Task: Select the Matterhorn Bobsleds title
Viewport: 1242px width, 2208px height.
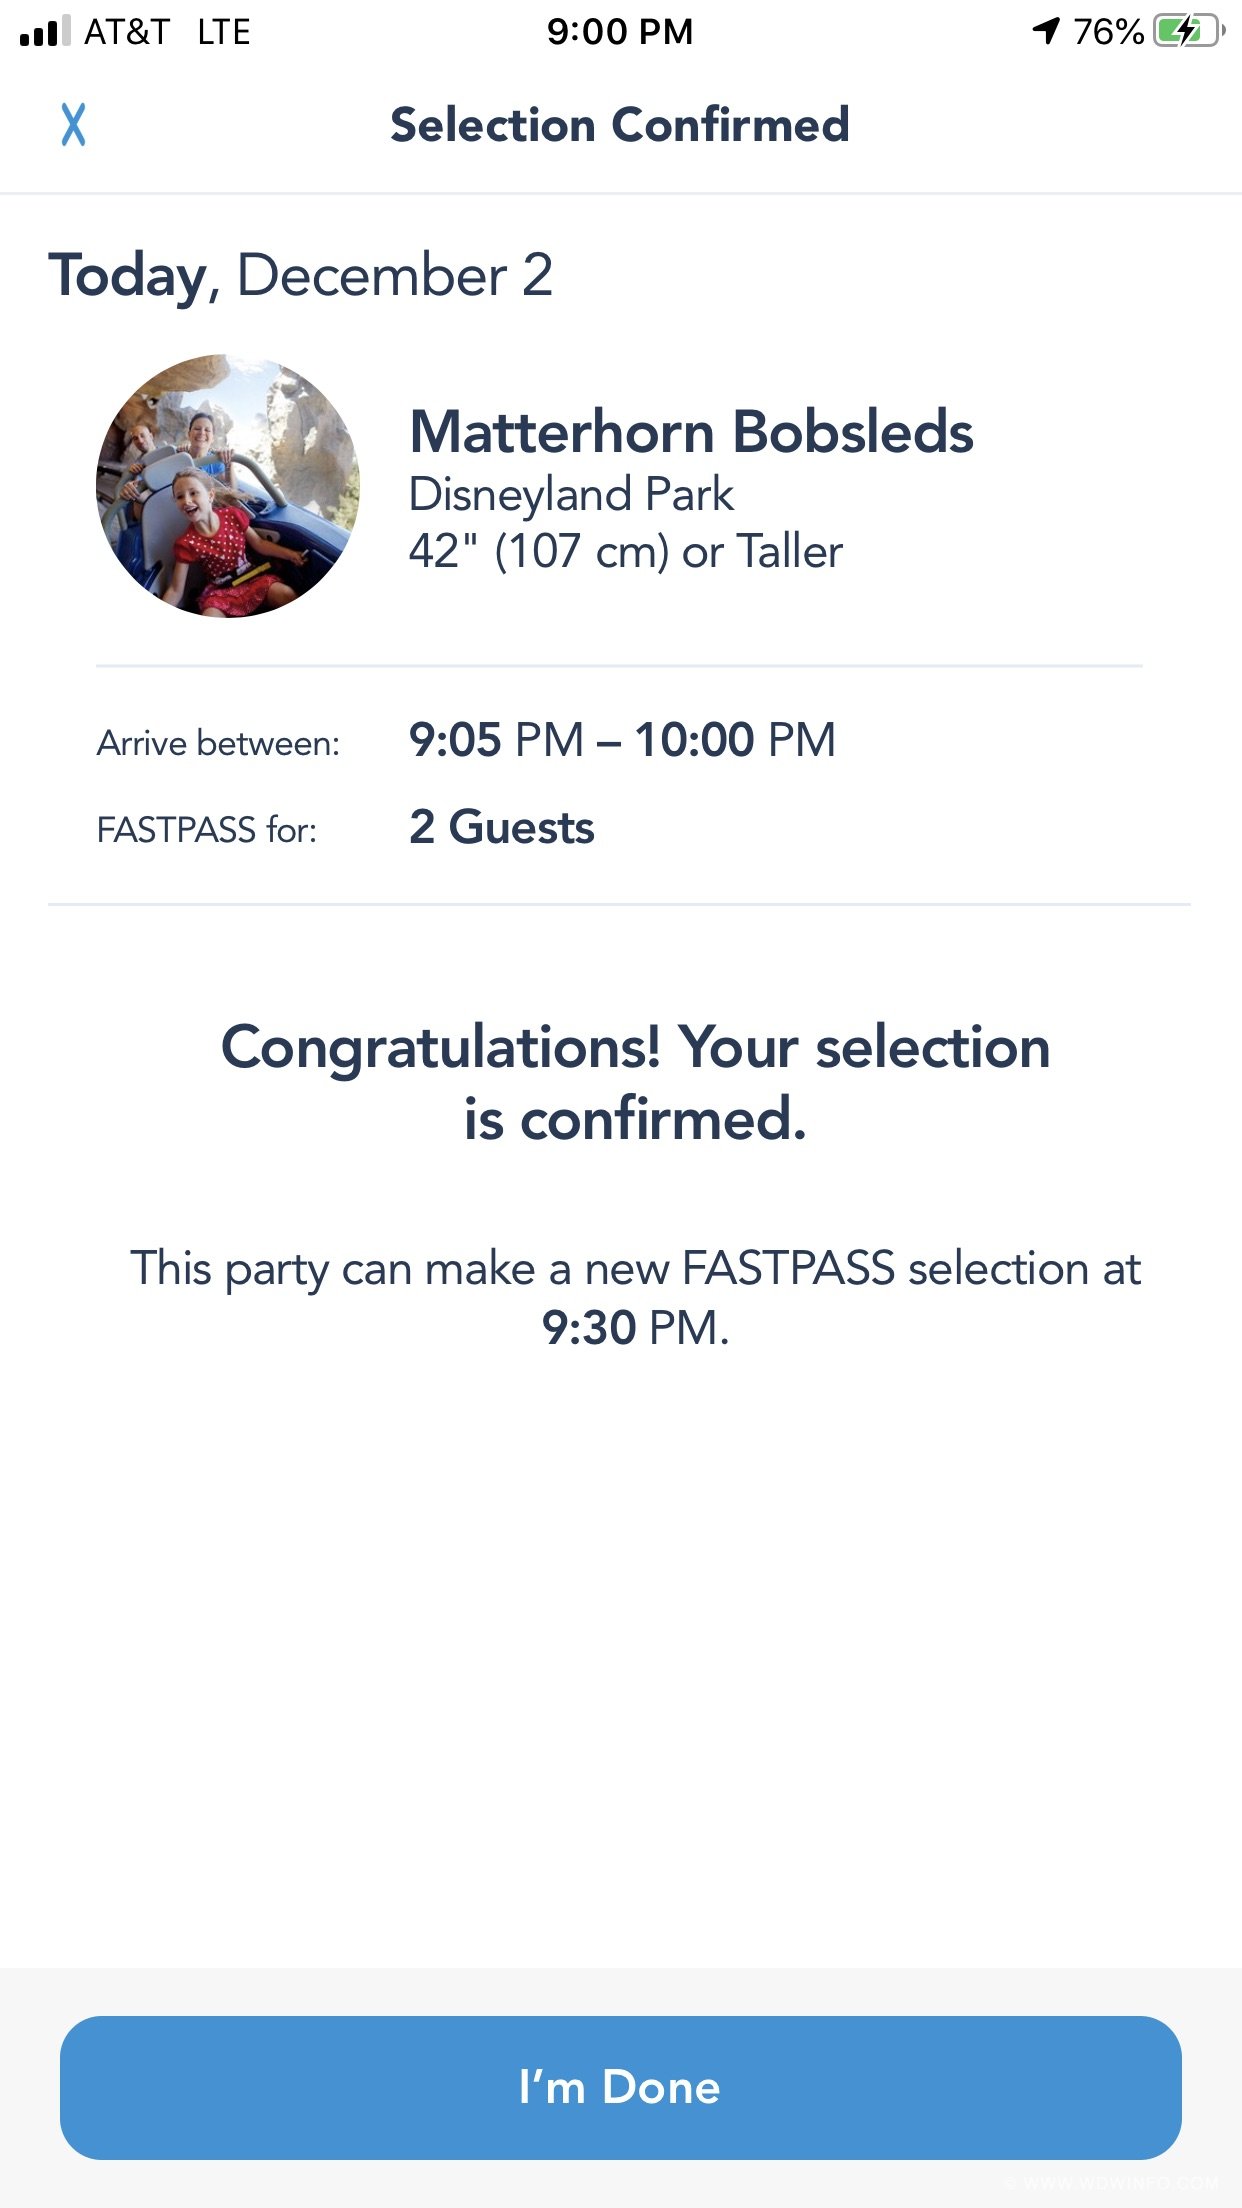Action: (x=691, y=432)
